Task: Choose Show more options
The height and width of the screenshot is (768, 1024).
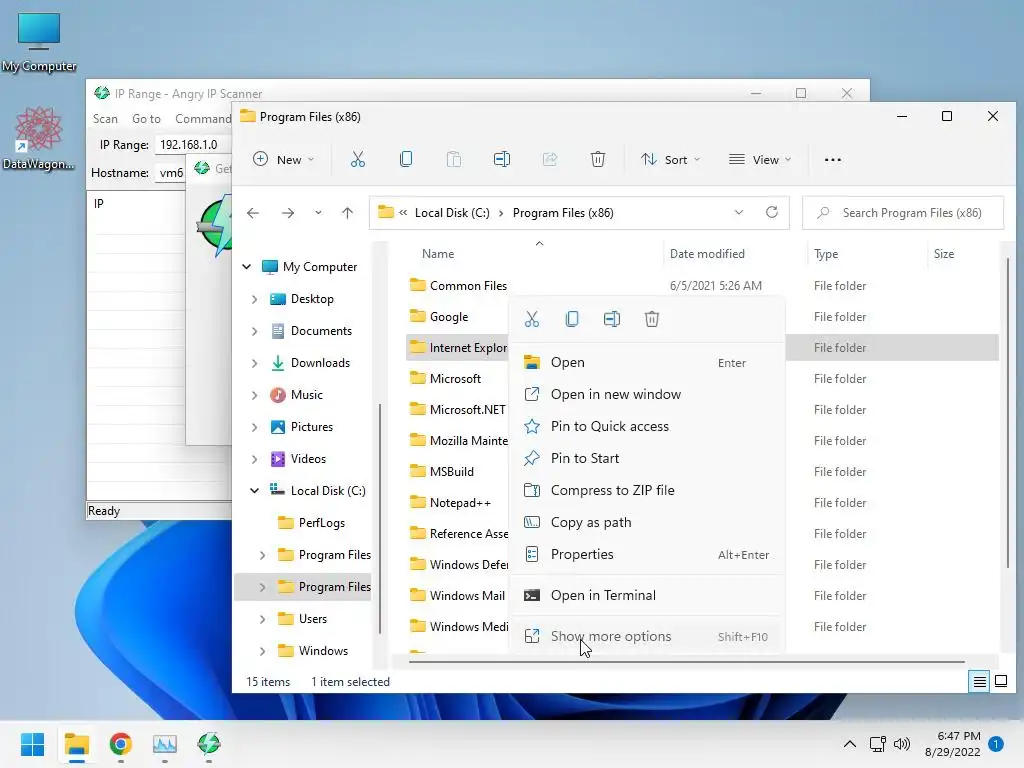Action: click(647, 636)
